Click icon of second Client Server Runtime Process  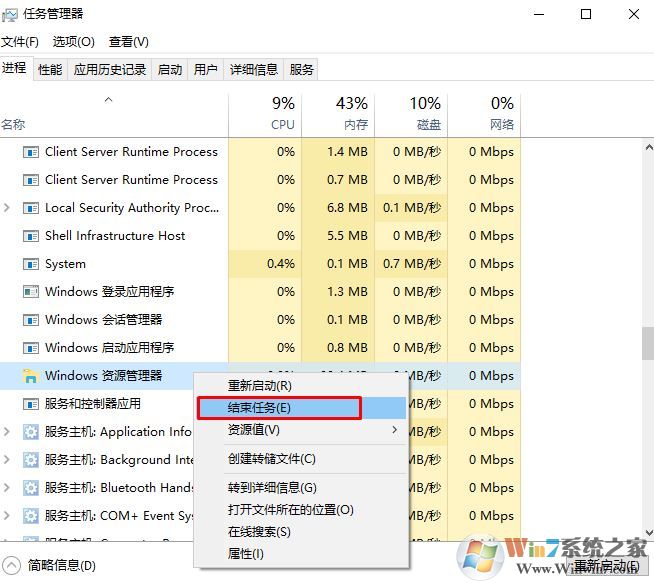[x=30, y=180]
